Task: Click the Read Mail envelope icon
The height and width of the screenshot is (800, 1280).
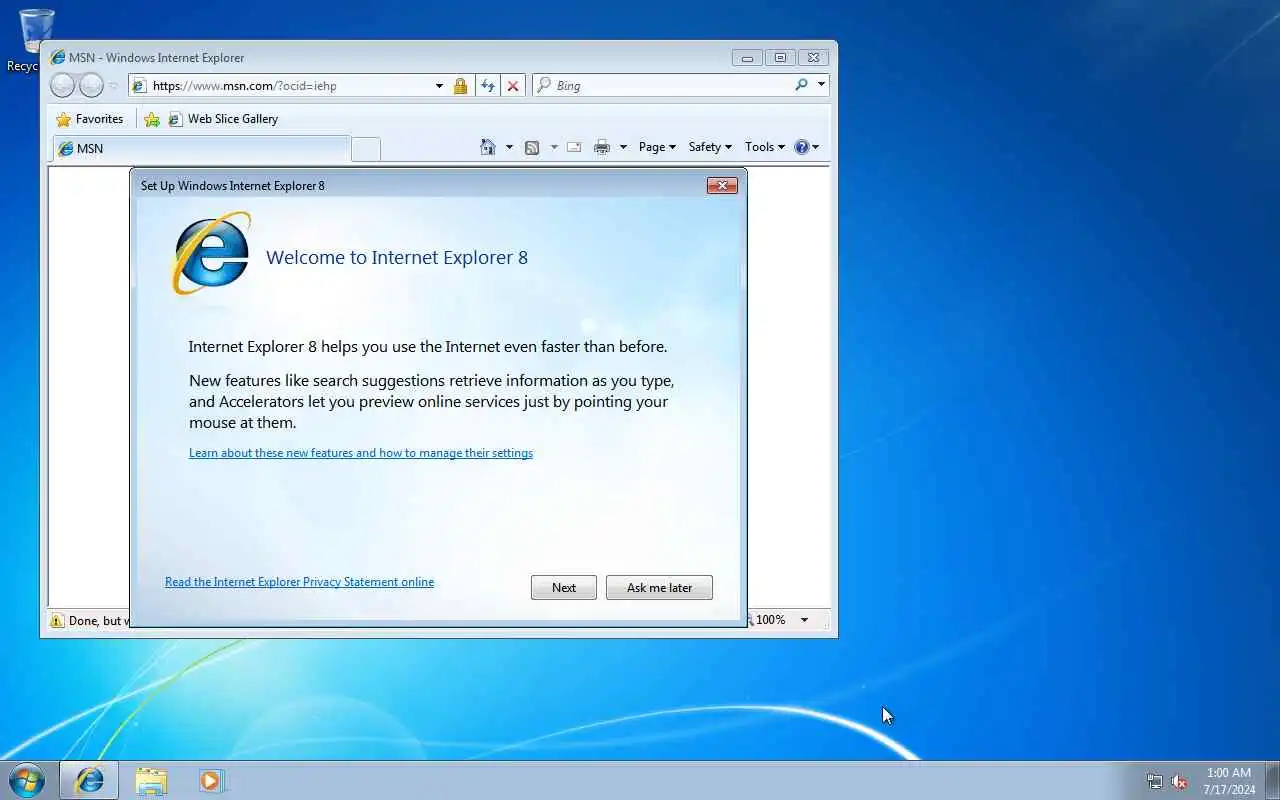Action: click(x=574, y=147)
